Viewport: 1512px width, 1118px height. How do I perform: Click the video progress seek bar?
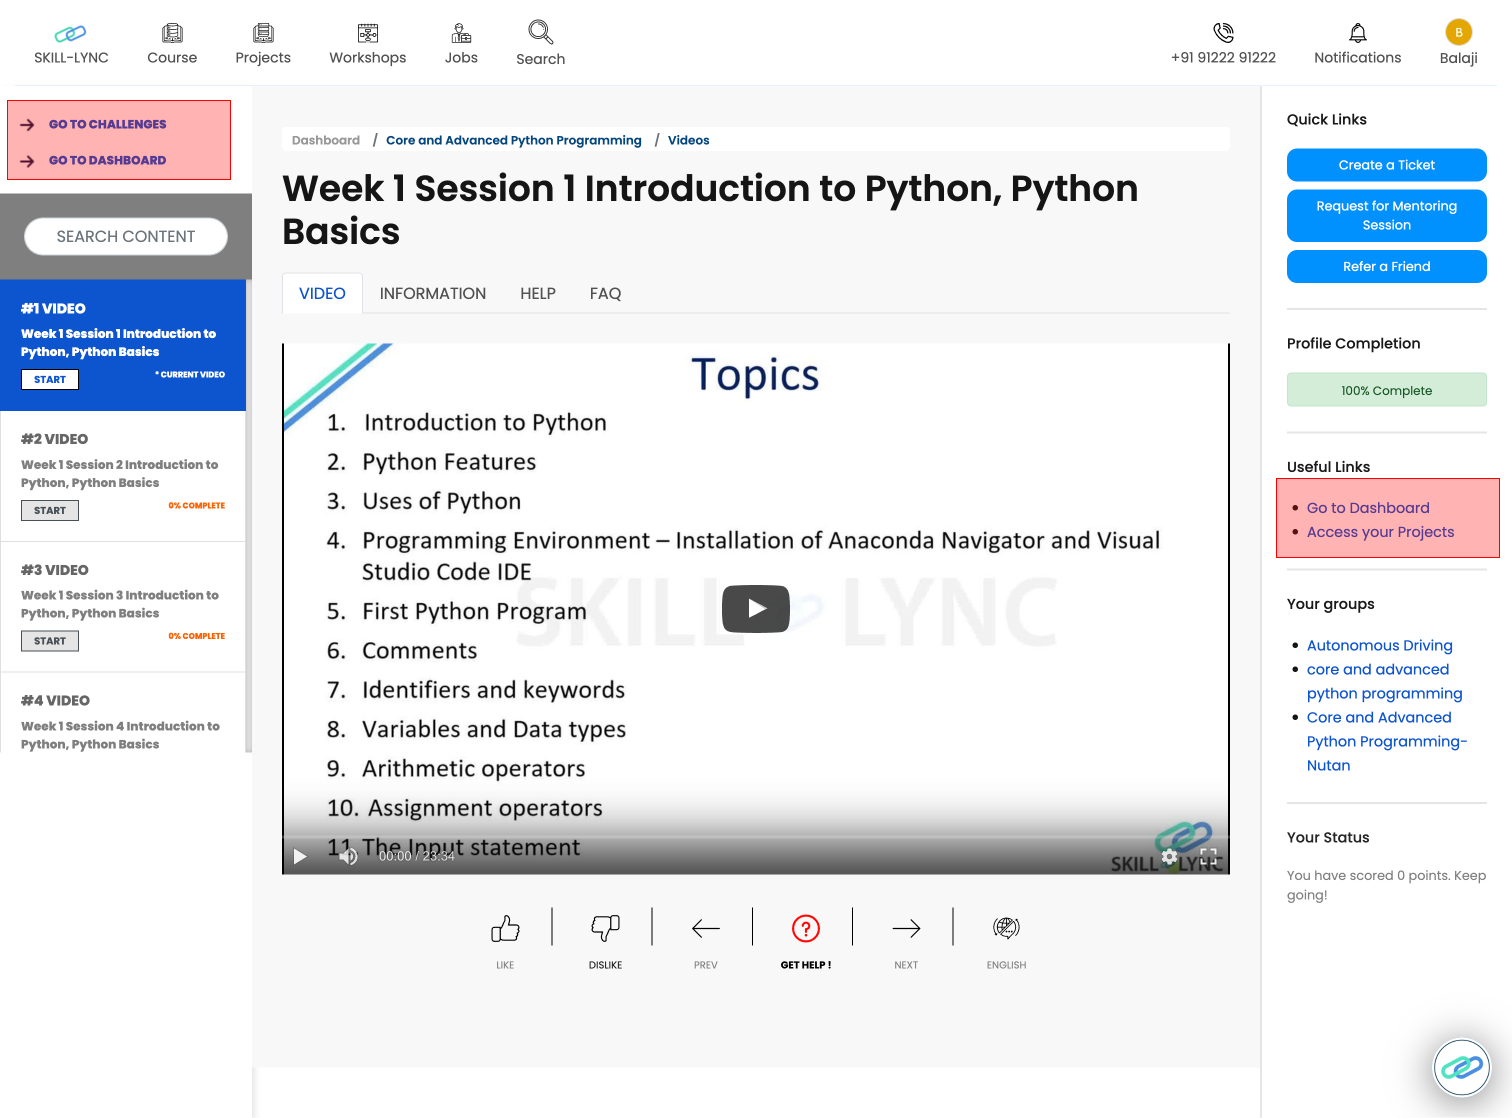point(756,836)
